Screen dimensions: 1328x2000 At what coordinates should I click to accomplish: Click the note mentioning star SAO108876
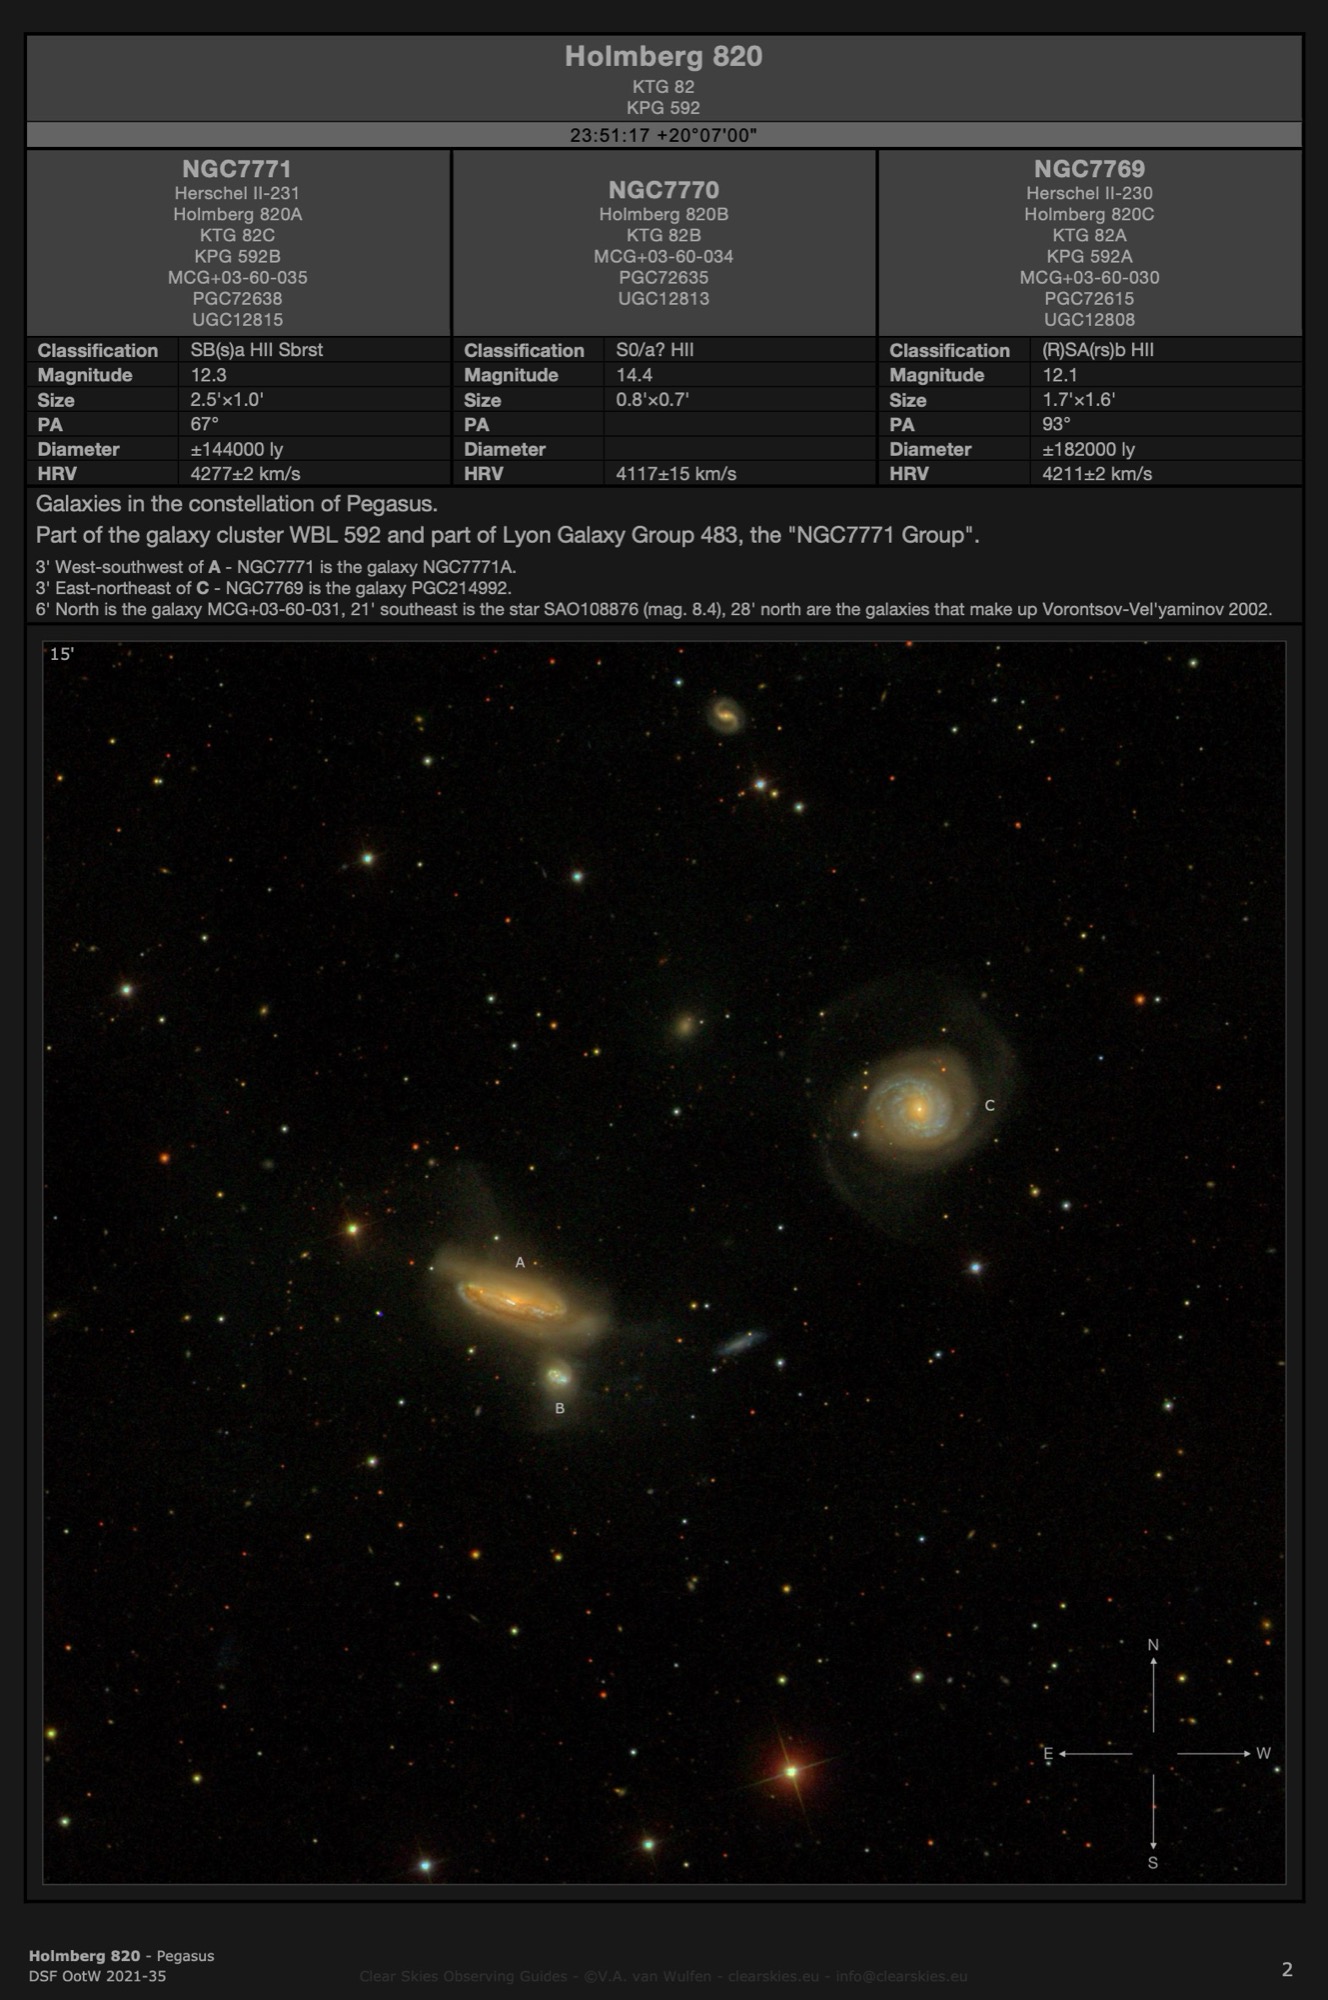click(x=653, y=609)
